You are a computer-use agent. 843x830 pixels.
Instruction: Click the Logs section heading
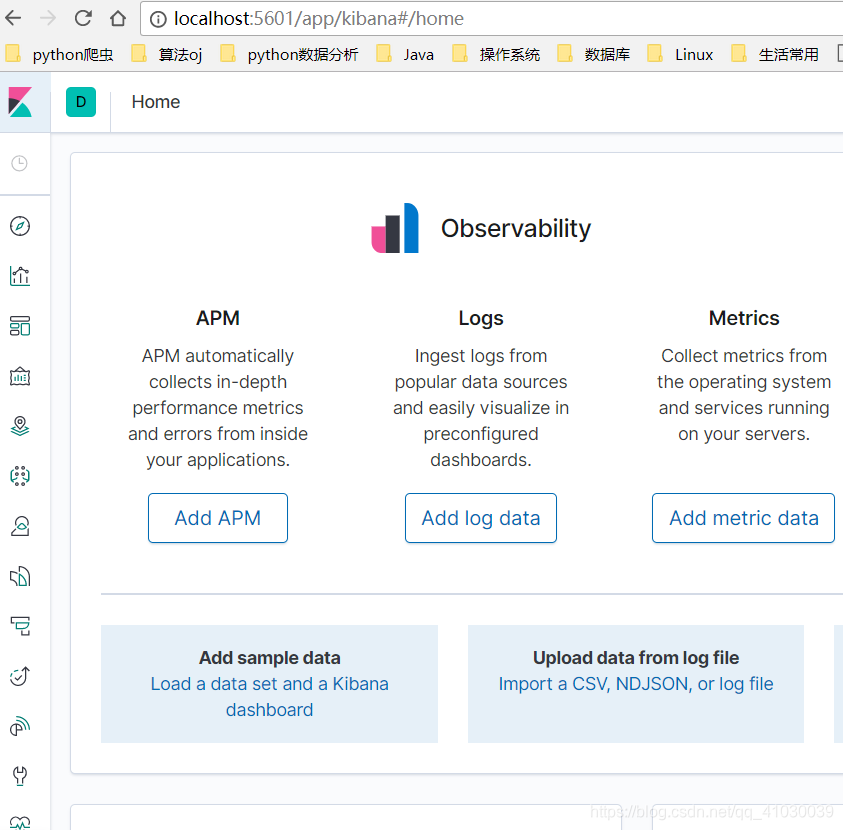pos(481,318)
